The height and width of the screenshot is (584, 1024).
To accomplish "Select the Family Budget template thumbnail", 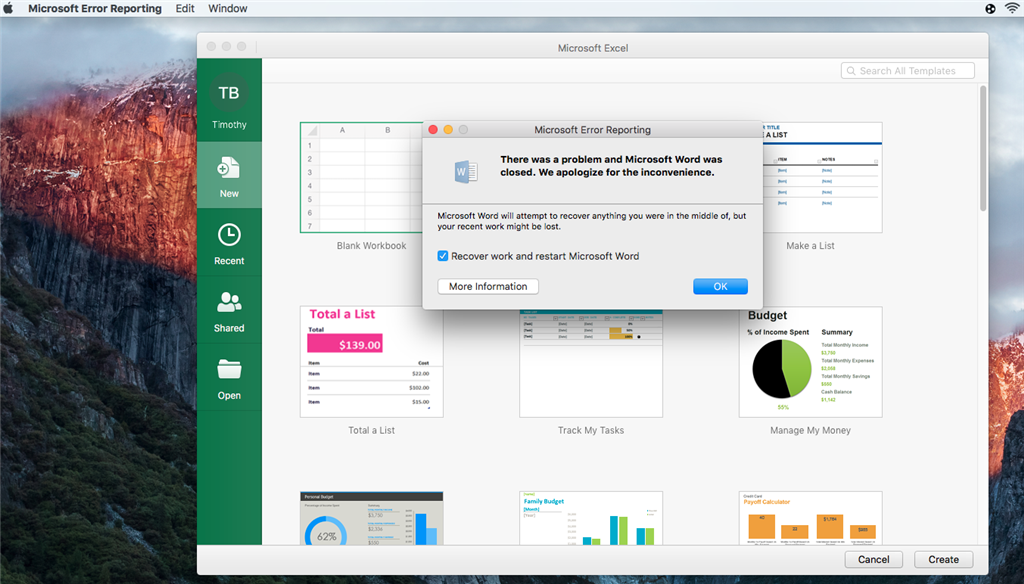I will point(591,518).
